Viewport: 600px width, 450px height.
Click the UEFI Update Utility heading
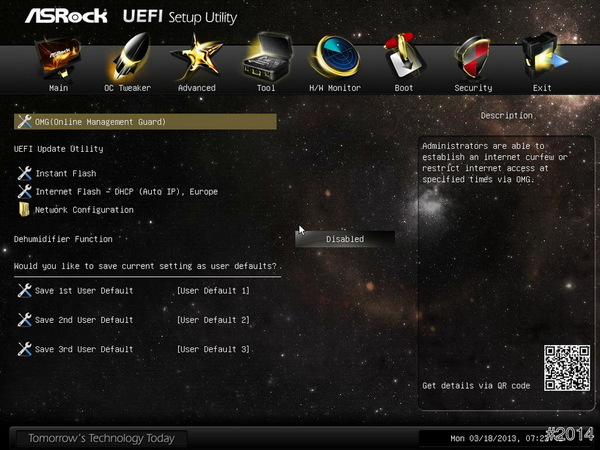click(x=59, y=148)
